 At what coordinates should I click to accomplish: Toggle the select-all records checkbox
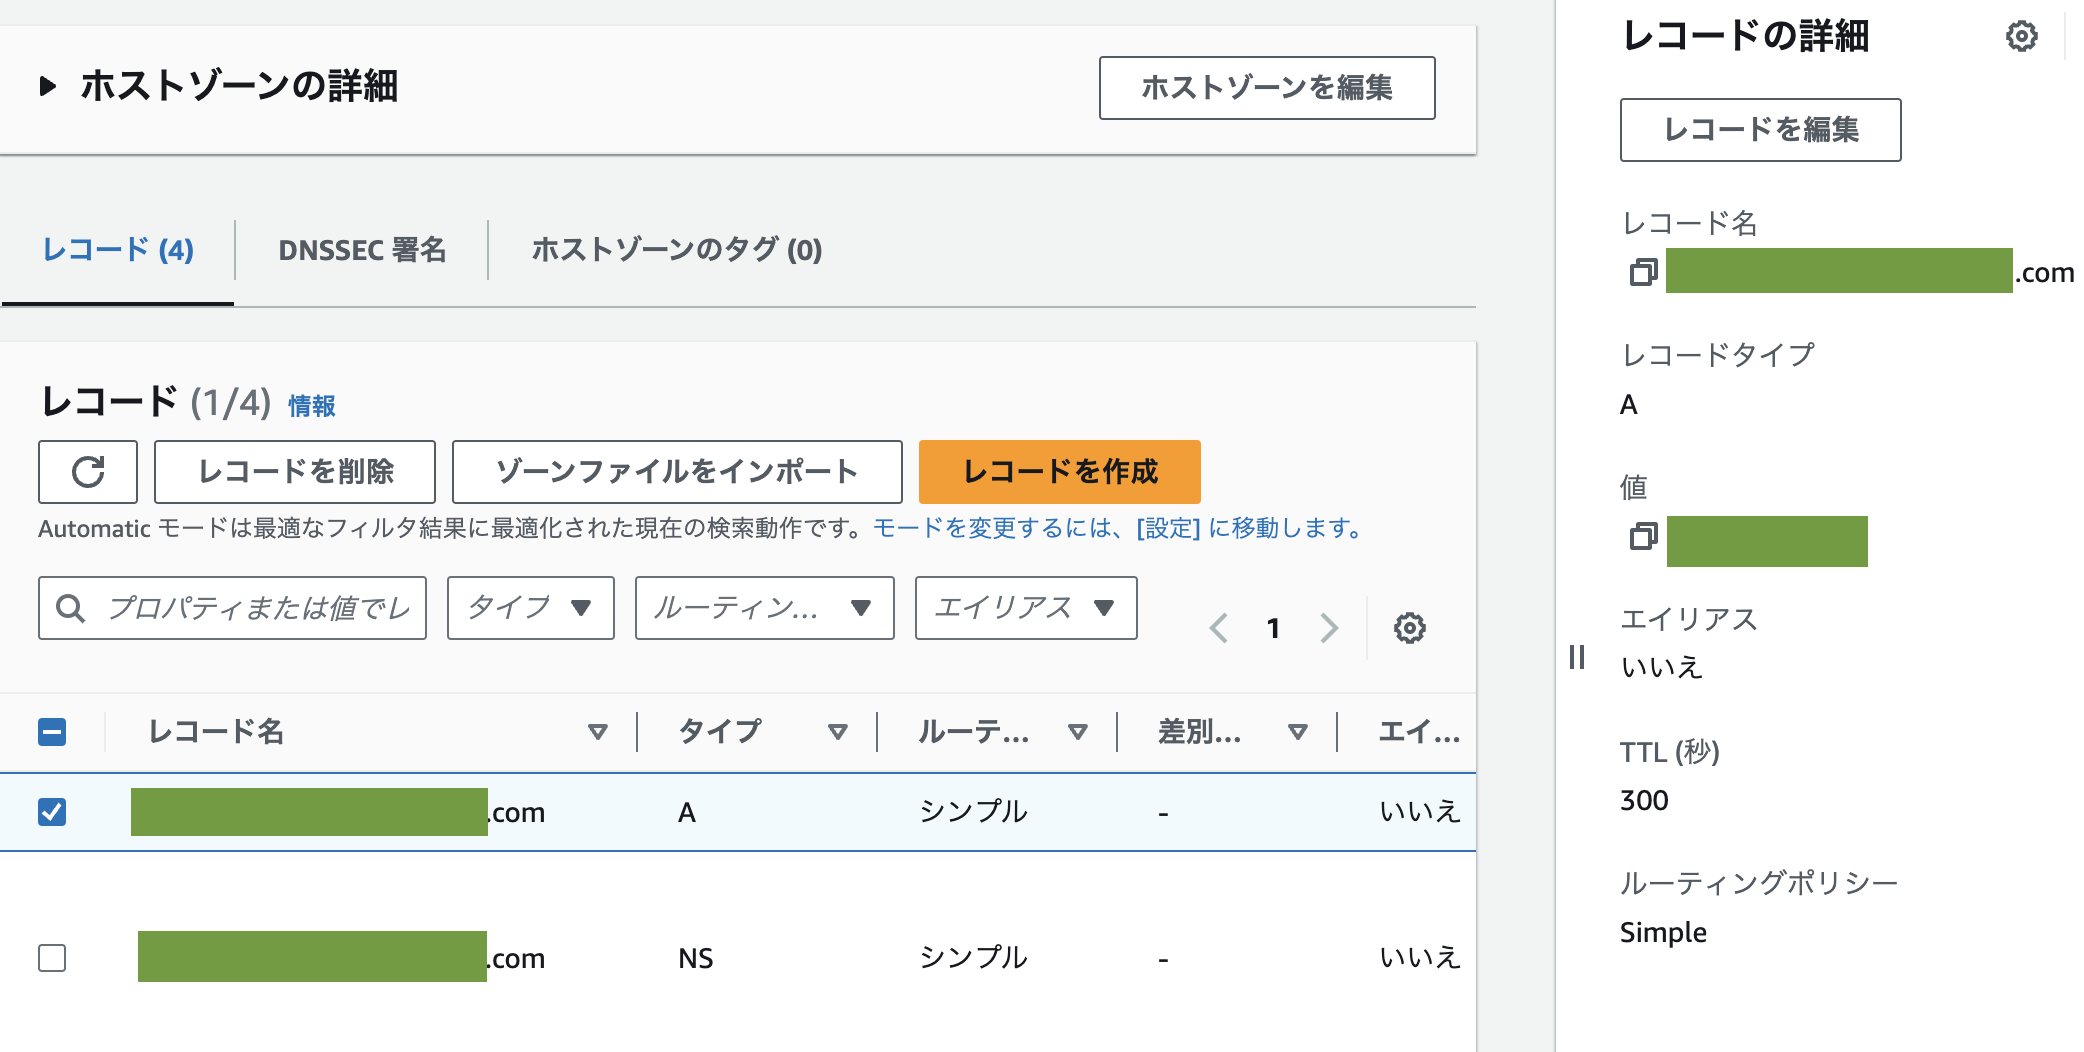pyautogui.click(x=53, y=732)
